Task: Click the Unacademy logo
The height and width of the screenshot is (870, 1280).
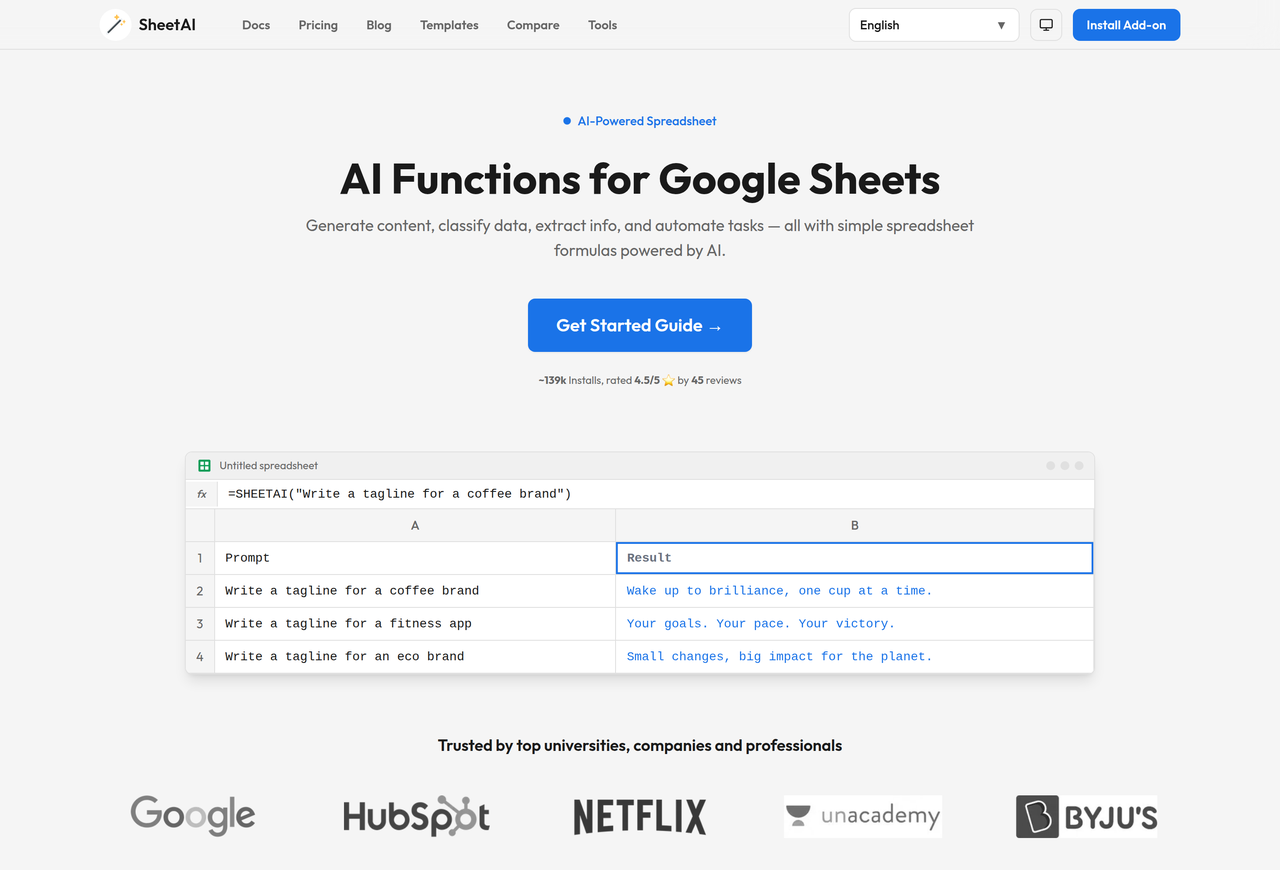Action: pos(863,816)
